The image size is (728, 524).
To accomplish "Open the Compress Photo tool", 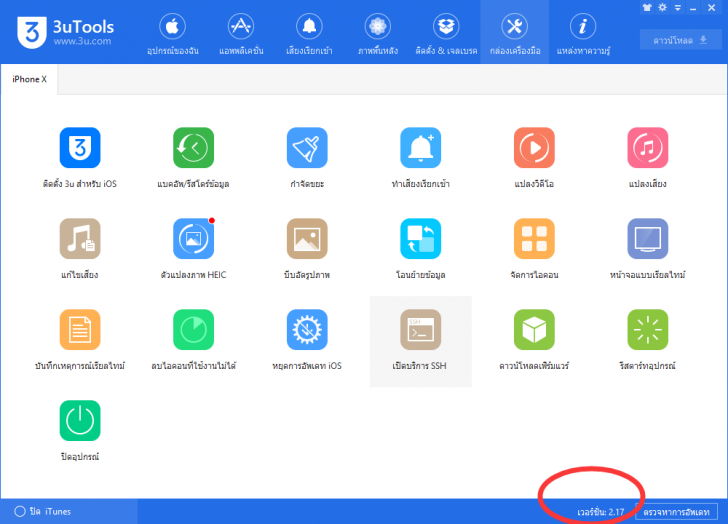I will coord(307,239).
